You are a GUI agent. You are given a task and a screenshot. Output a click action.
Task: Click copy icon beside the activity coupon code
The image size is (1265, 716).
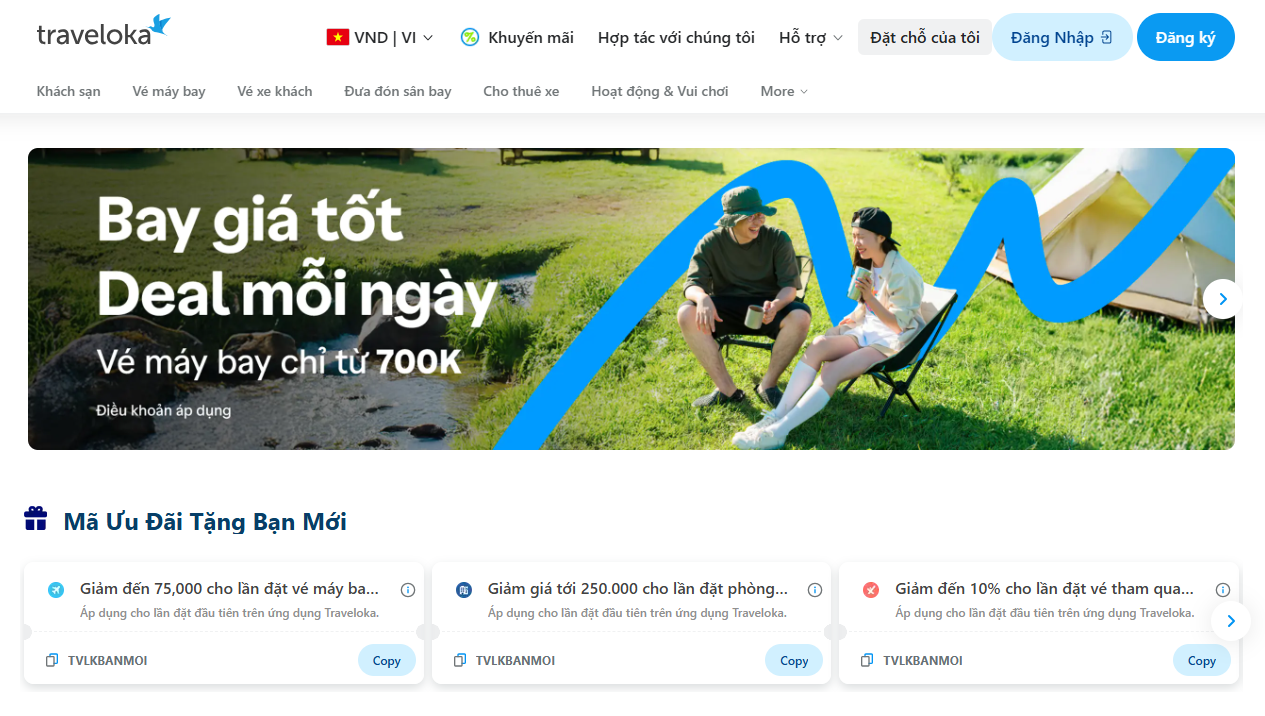click(x=867, y=660)
